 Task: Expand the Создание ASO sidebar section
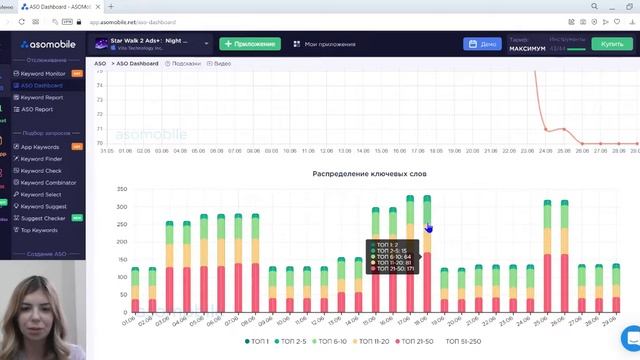(46, 254)
